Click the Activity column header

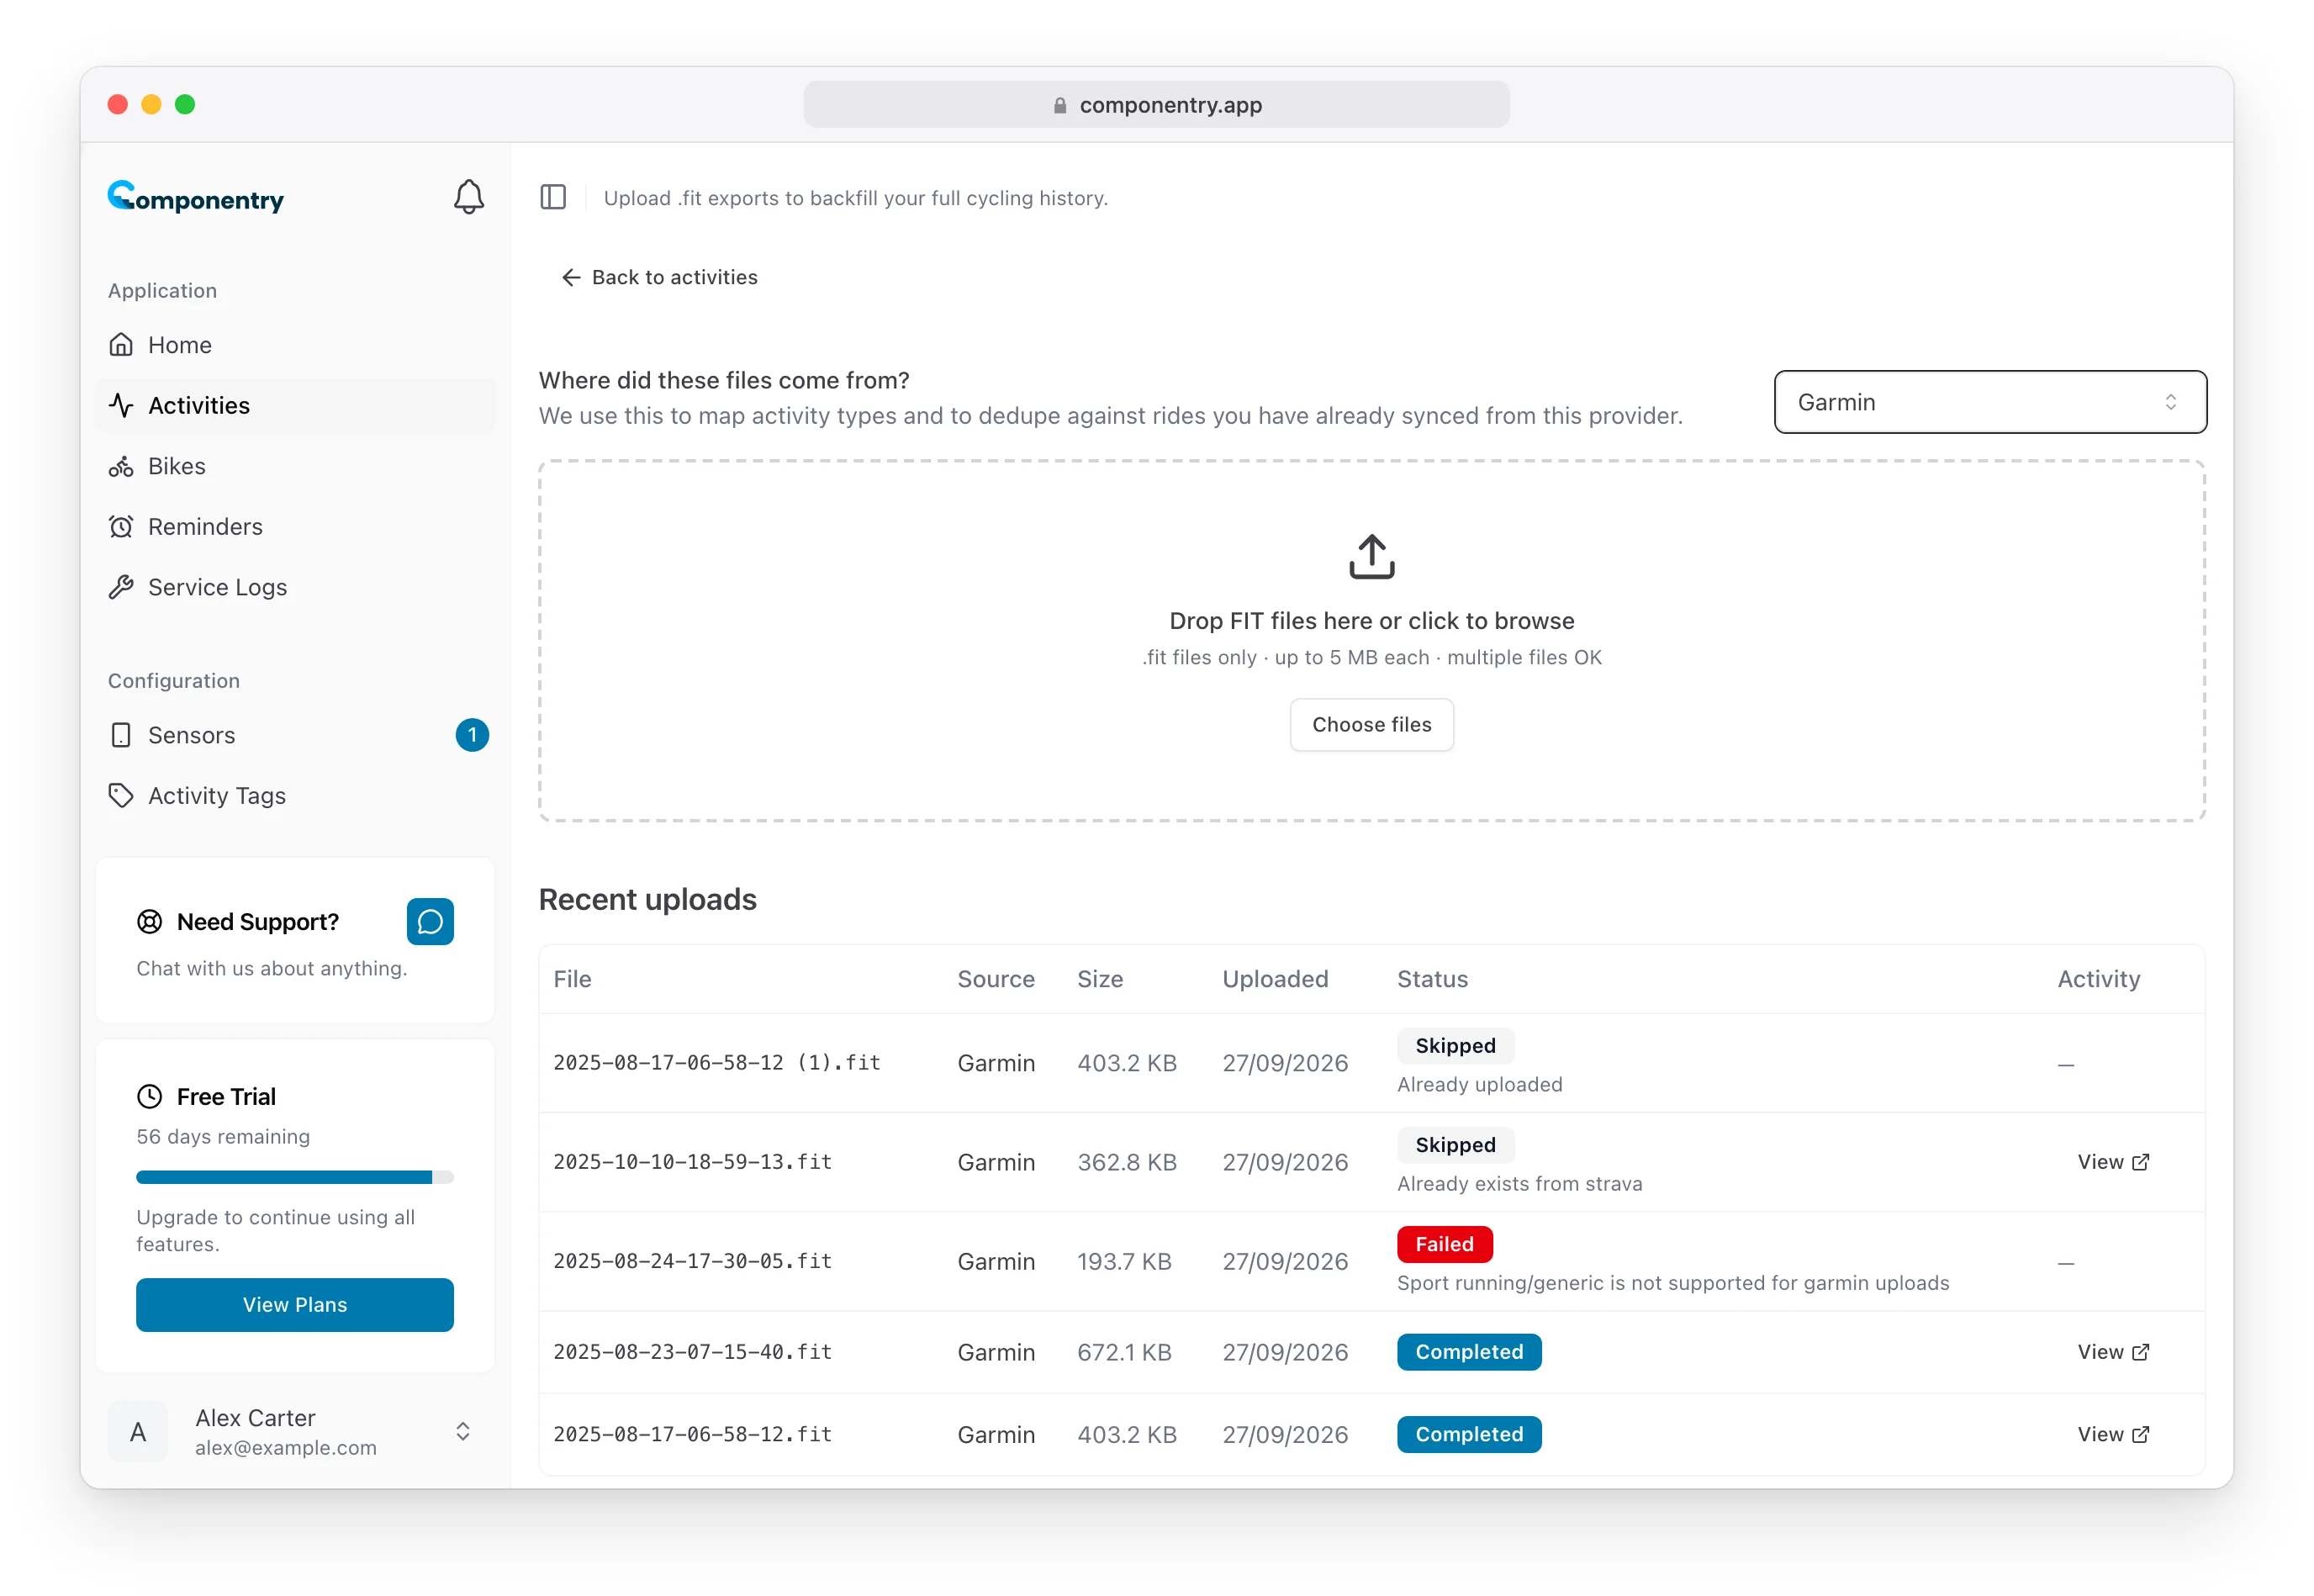(2098, 979)
